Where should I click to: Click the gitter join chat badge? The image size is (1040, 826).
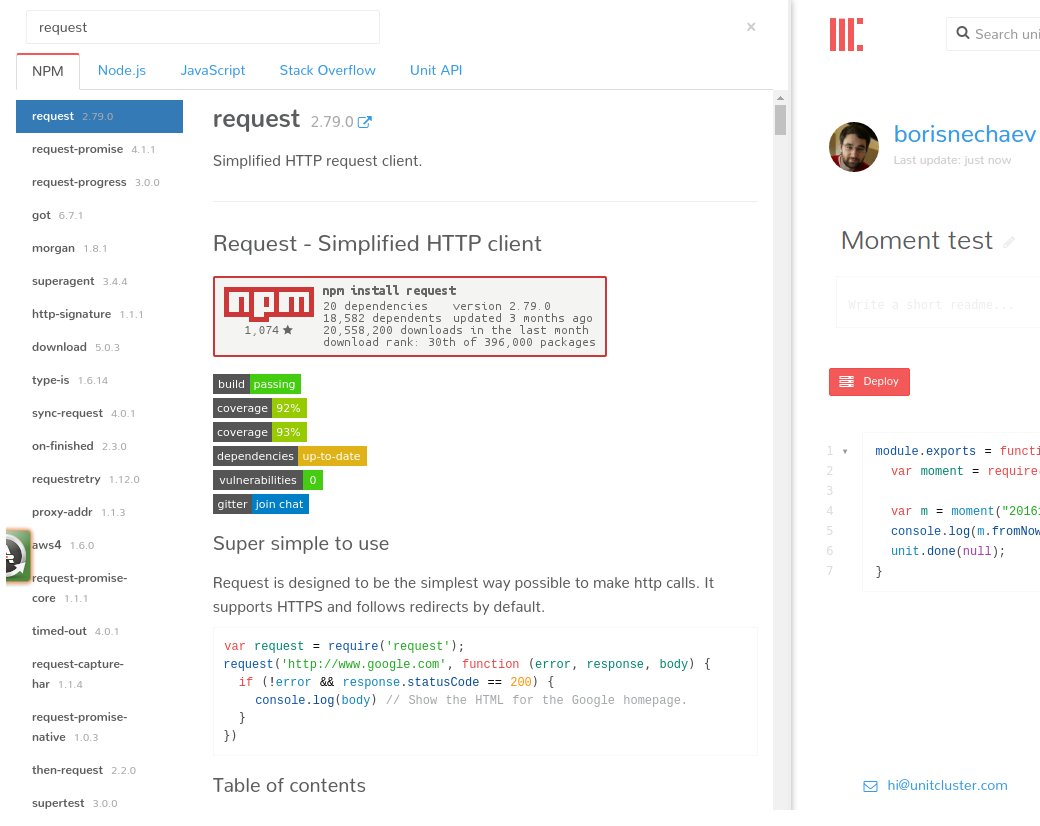point(260,504)
